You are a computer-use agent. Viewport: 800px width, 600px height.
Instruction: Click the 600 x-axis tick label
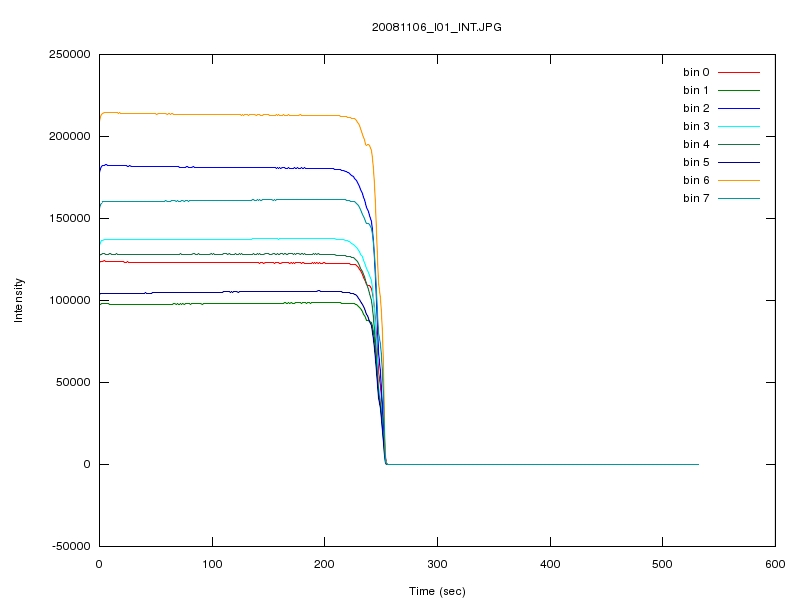click(775, 564)
